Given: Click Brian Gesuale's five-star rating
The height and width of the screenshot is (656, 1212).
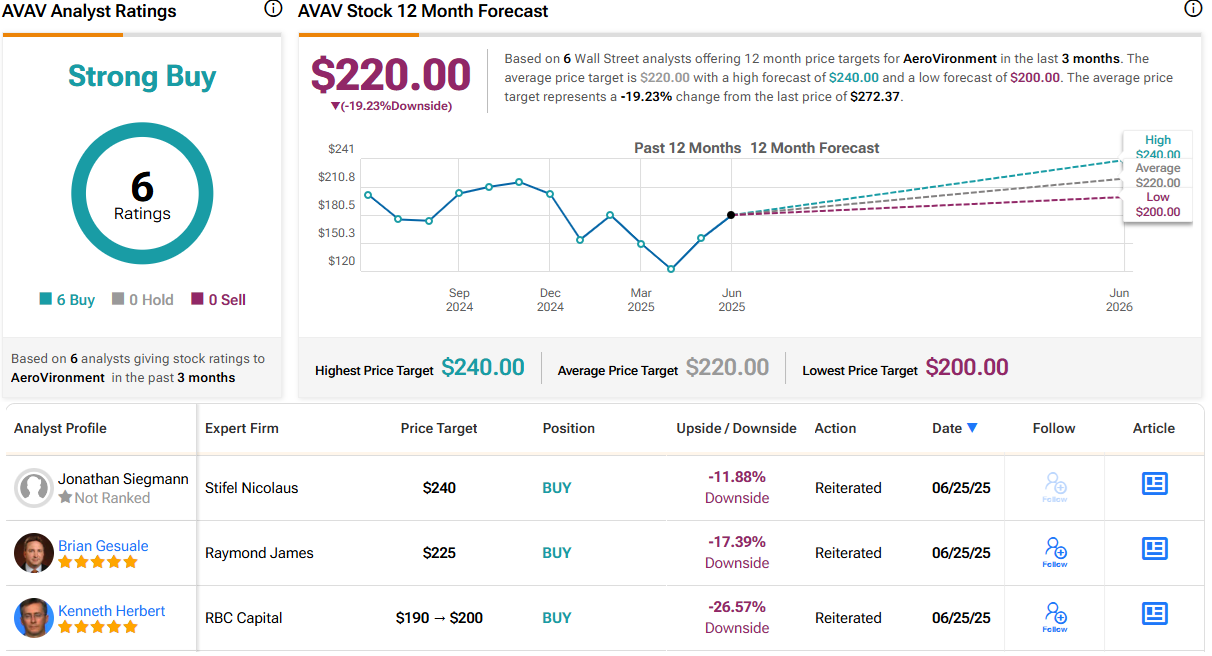Looking at the screenshot, I should (97, 562).
